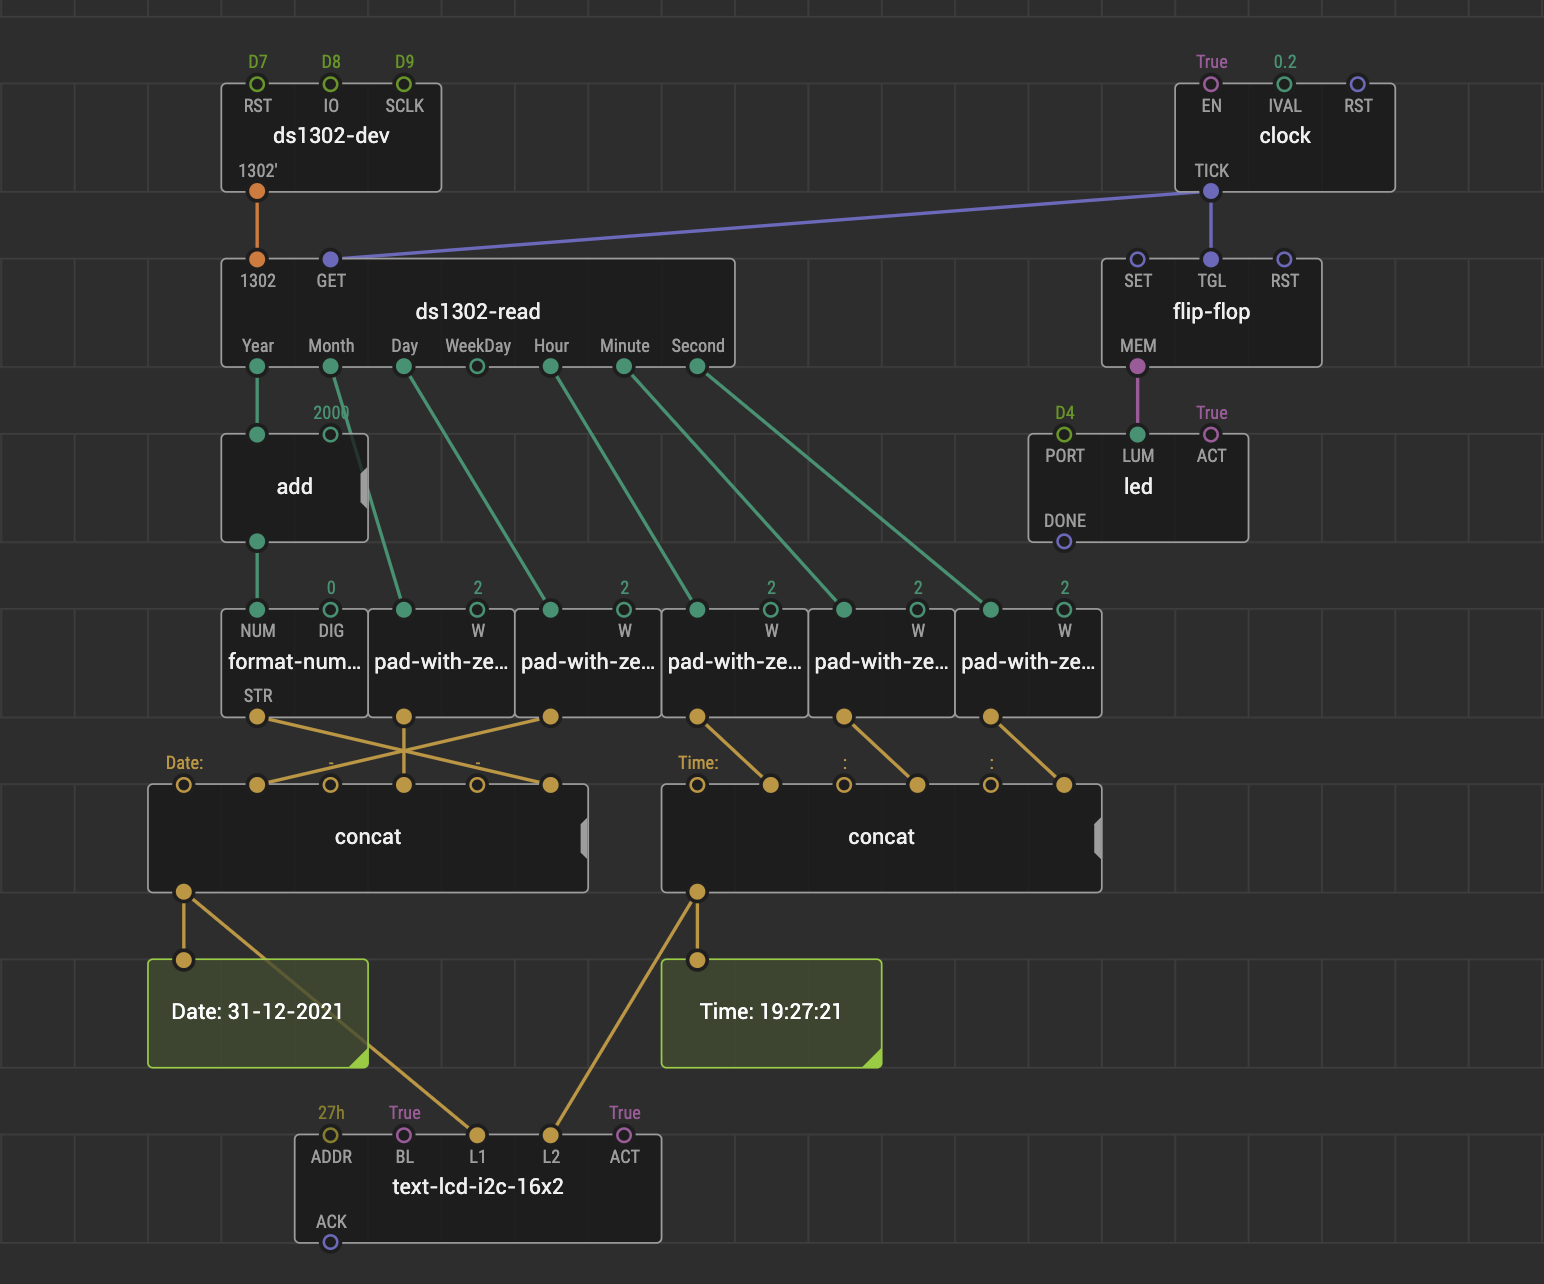Click the L2 pin on text-lcd node
Image resolution: width=1544 pixels, height=1284 pixels.
[551, 1135]
